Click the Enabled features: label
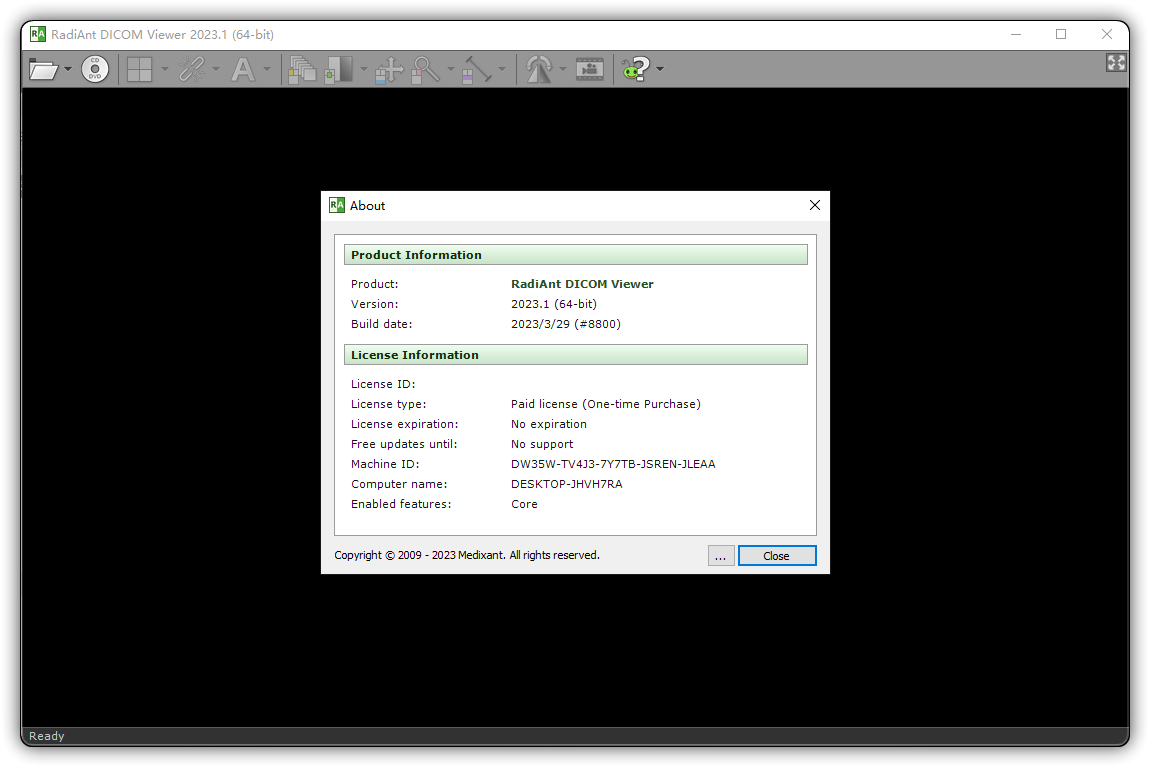Viewport: 1150px width, 767px height. 401,504
